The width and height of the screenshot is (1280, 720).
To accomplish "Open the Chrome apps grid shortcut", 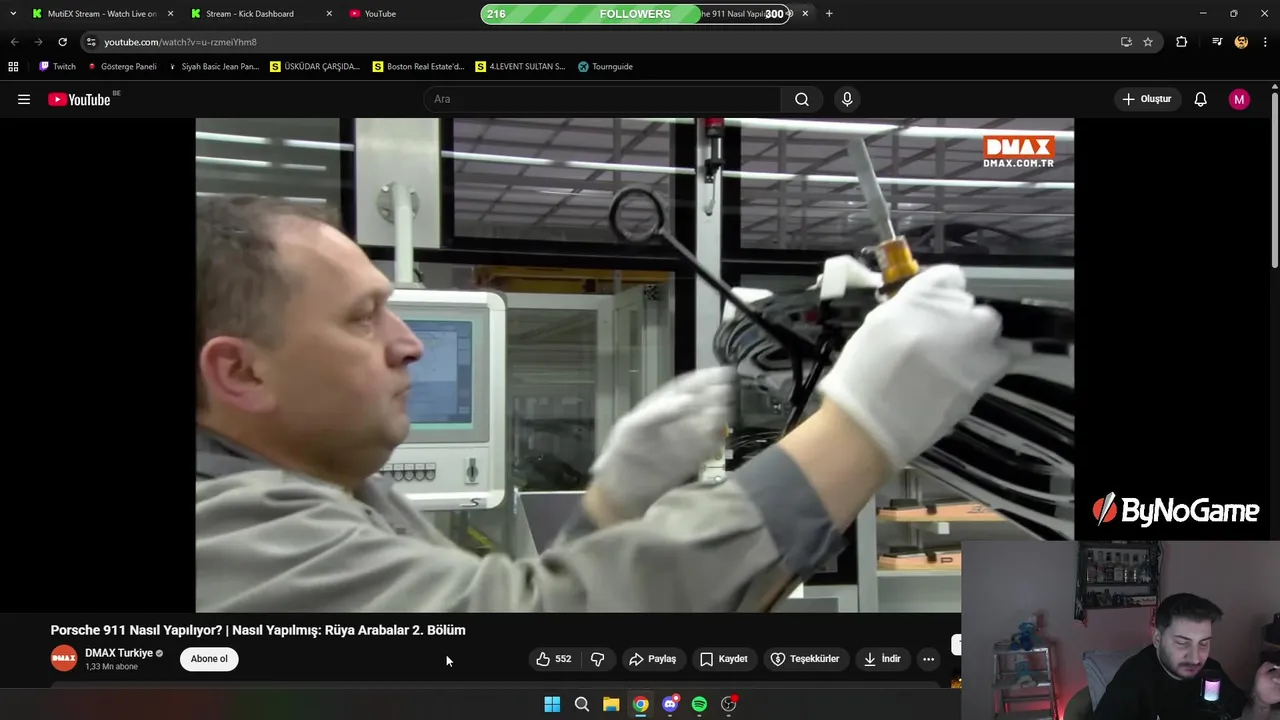I will (x=13, y=66).
